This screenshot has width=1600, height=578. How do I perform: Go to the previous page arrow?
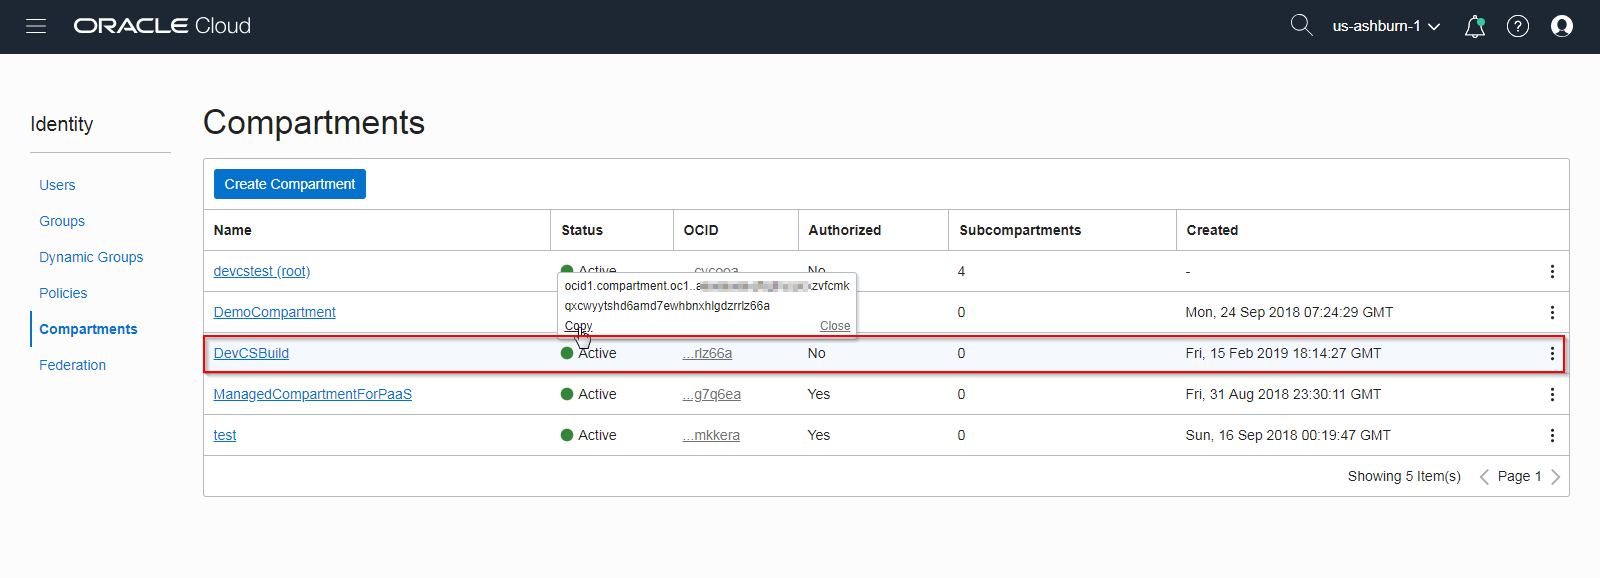(1484, 477)
